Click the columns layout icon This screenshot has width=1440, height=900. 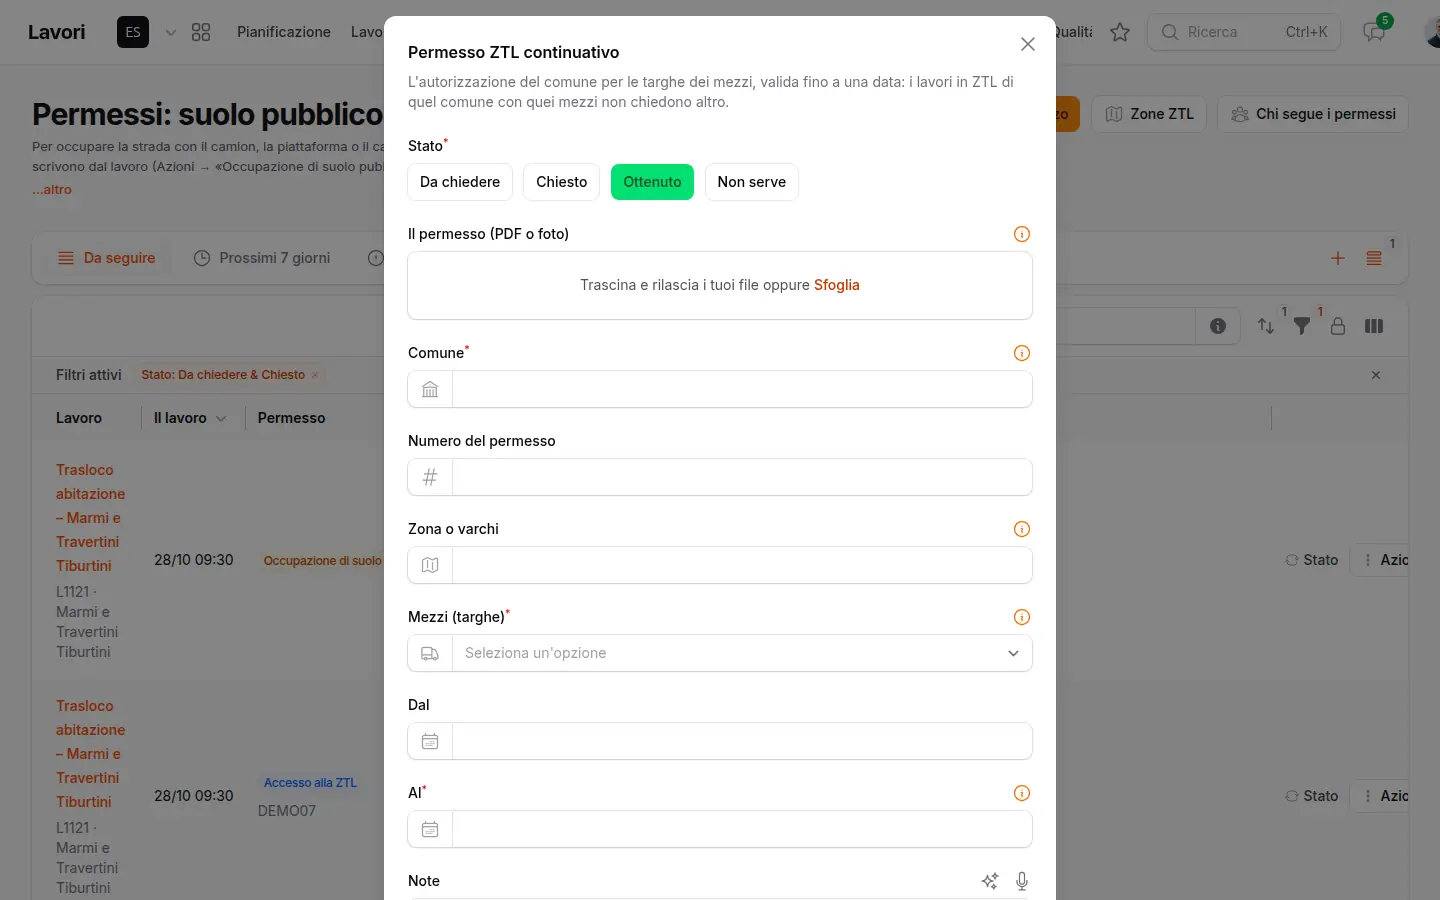click(x=1374, y=326)
